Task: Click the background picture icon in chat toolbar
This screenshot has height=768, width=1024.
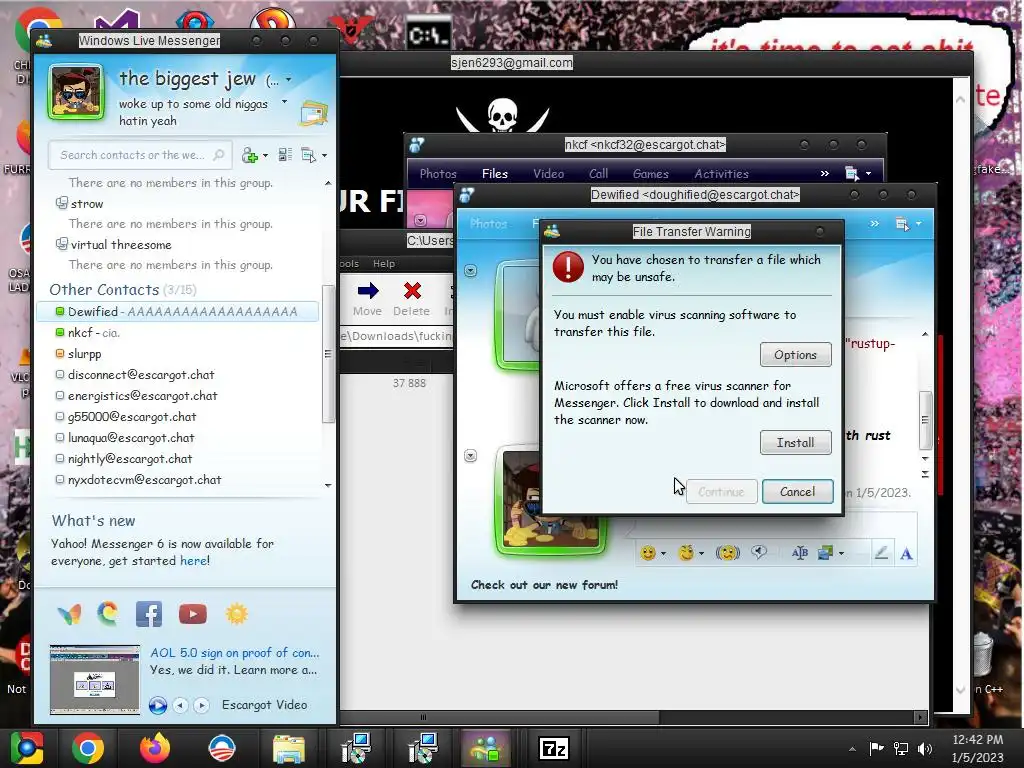Action: (825, 553)
